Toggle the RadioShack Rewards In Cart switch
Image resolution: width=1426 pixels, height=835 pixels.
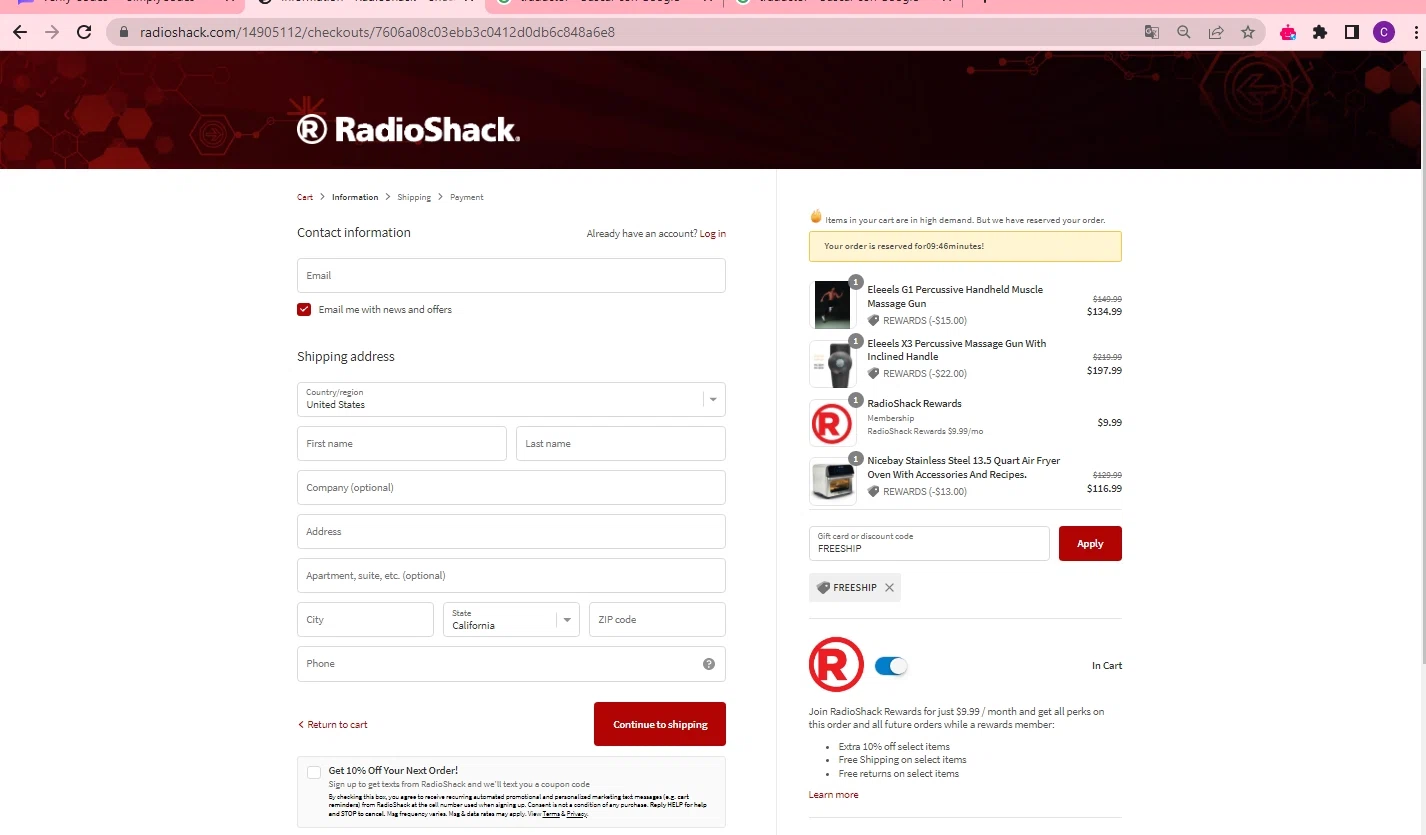click(890, 665)
